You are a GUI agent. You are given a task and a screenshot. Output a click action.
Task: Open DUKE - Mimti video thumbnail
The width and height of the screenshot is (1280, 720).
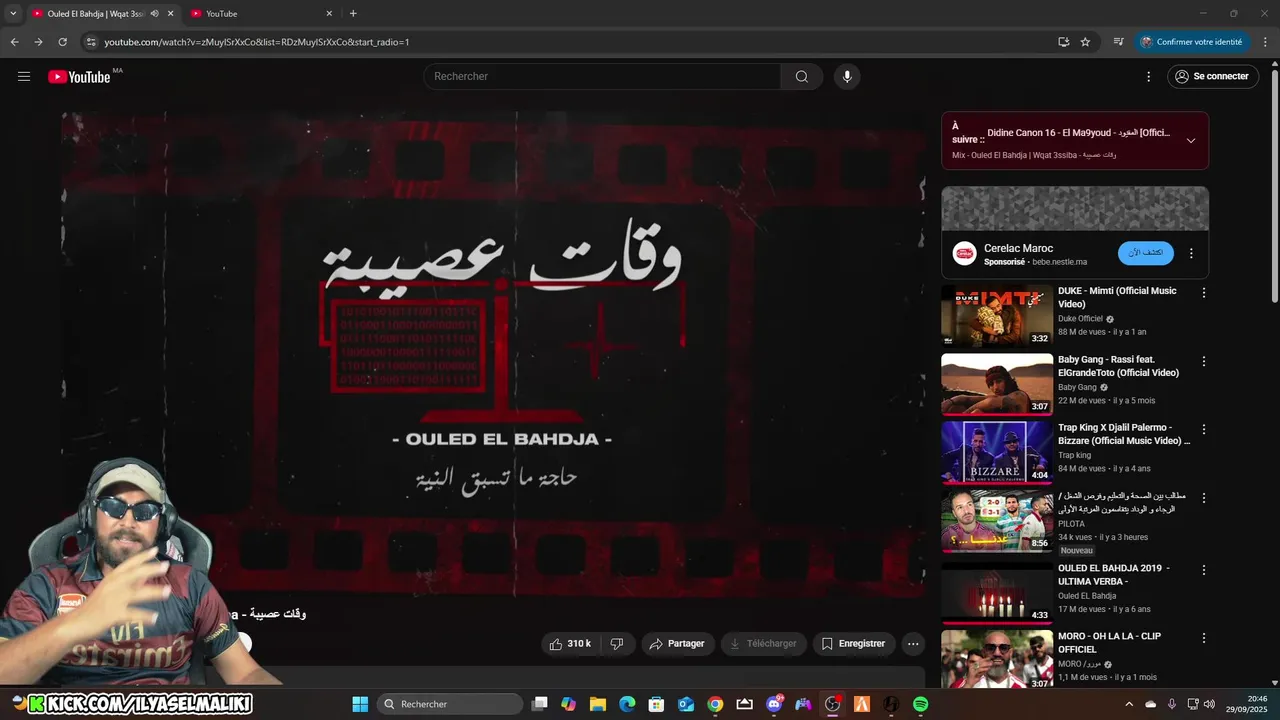point(996,316)
